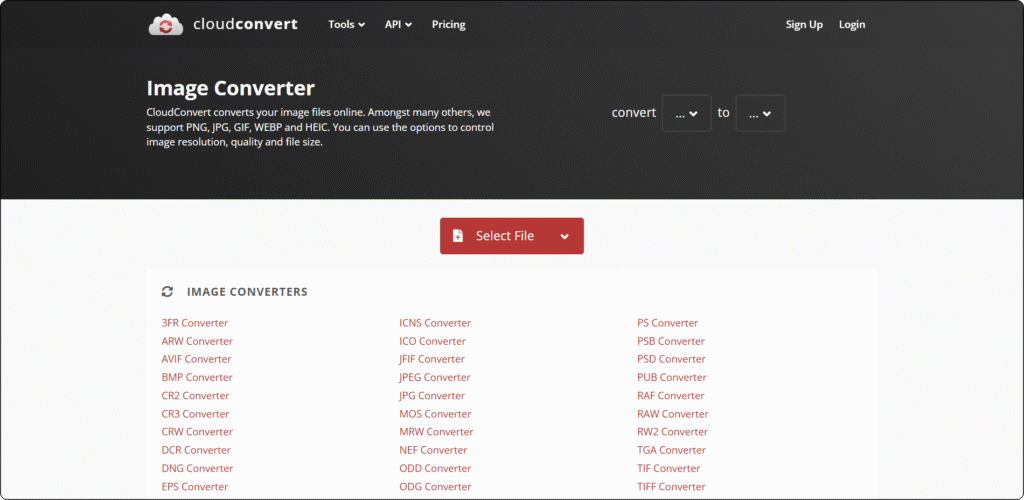
Task: Open the DNG Converter link
Action: click(197, 468)
